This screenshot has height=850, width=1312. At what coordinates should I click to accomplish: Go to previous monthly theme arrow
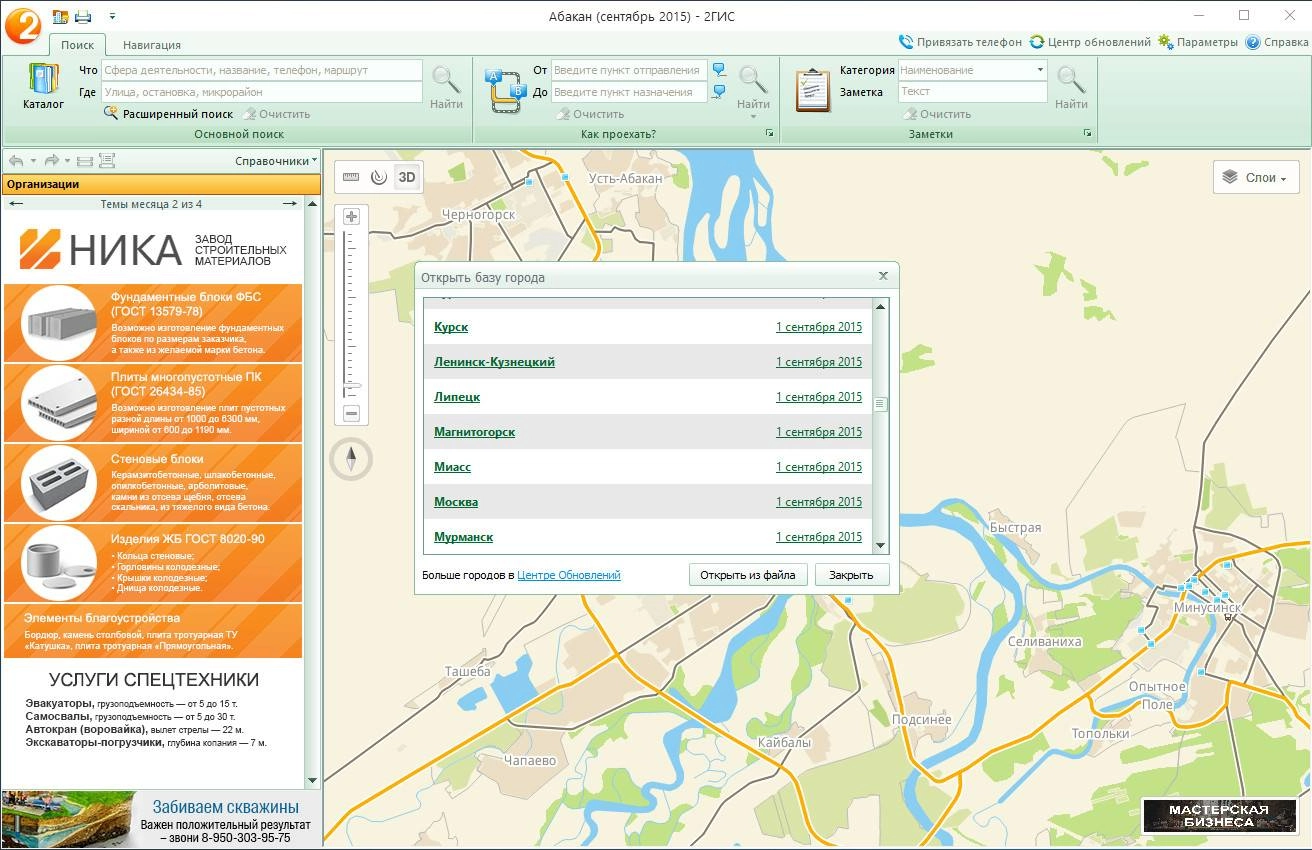tap(16, 204)
